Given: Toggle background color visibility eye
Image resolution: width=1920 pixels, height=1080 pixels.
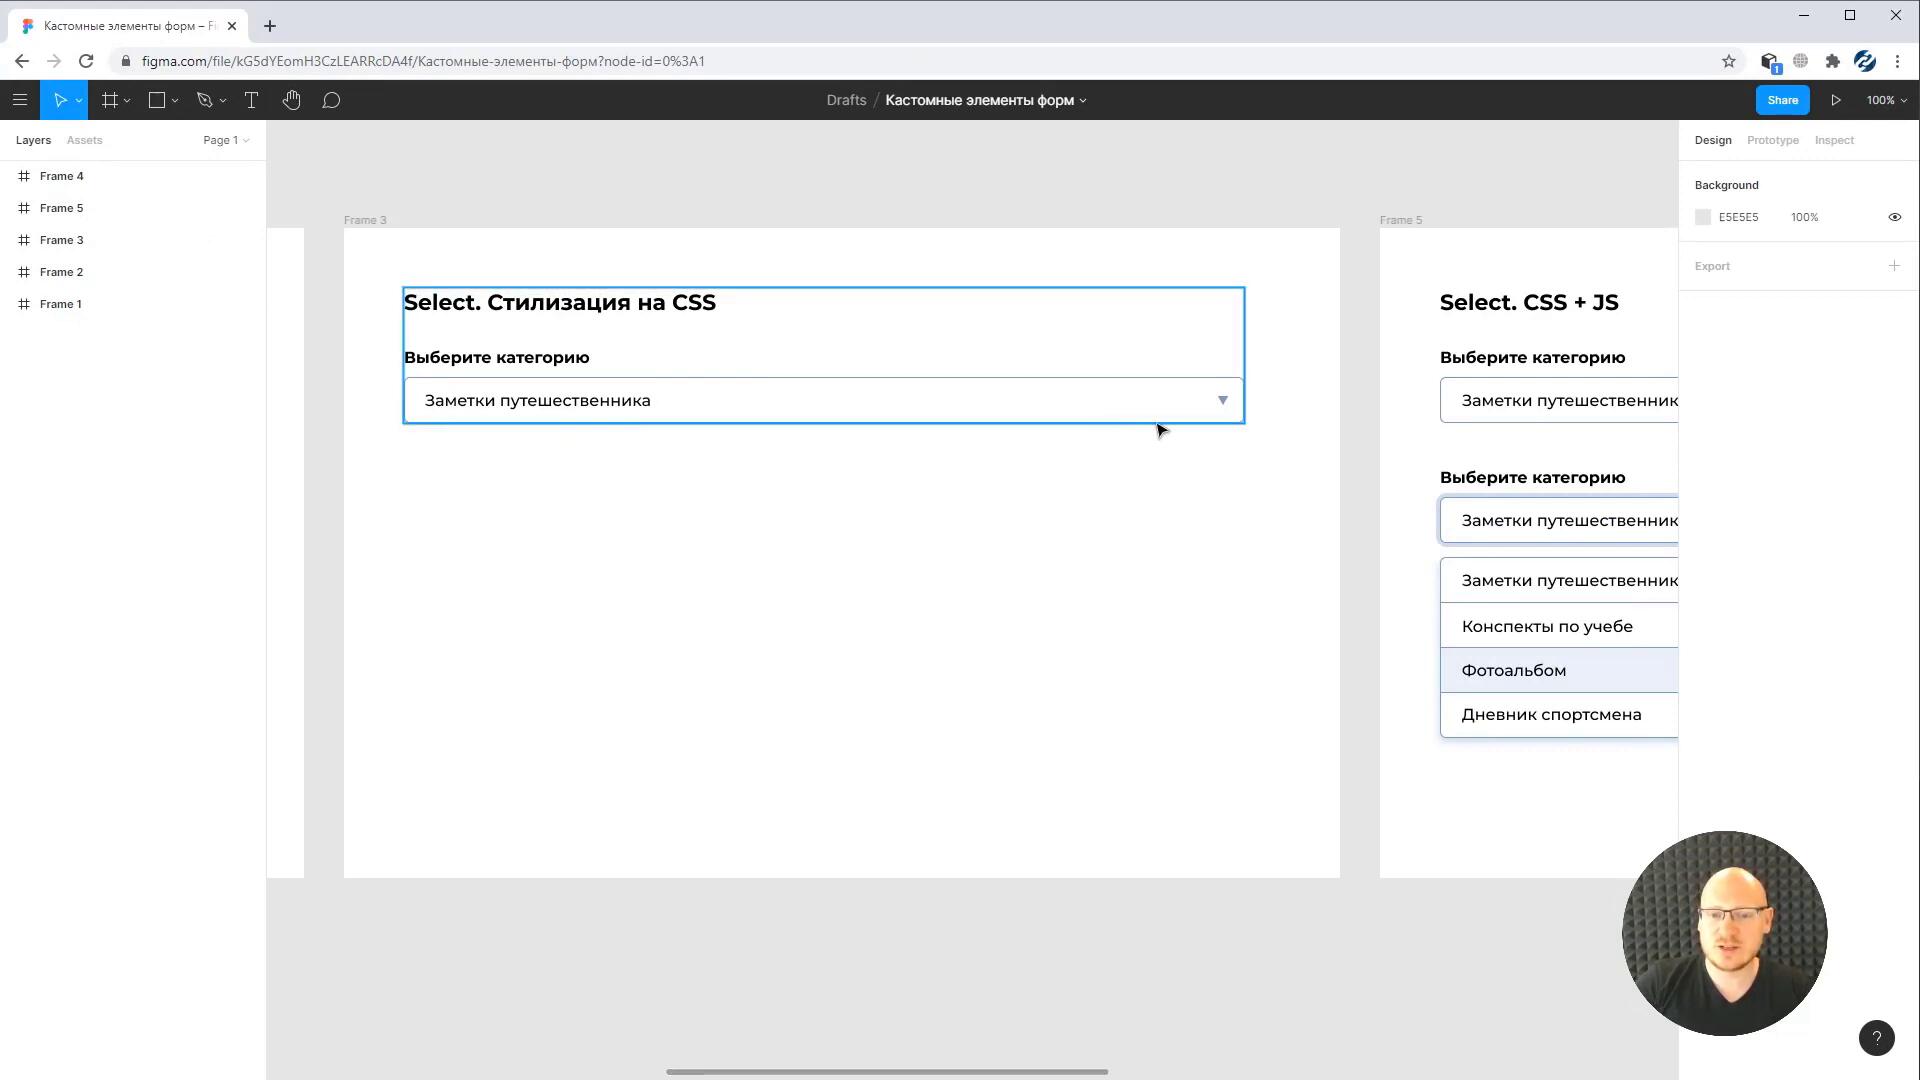Looking at the screenshot, I should (x=1894, y=217).
